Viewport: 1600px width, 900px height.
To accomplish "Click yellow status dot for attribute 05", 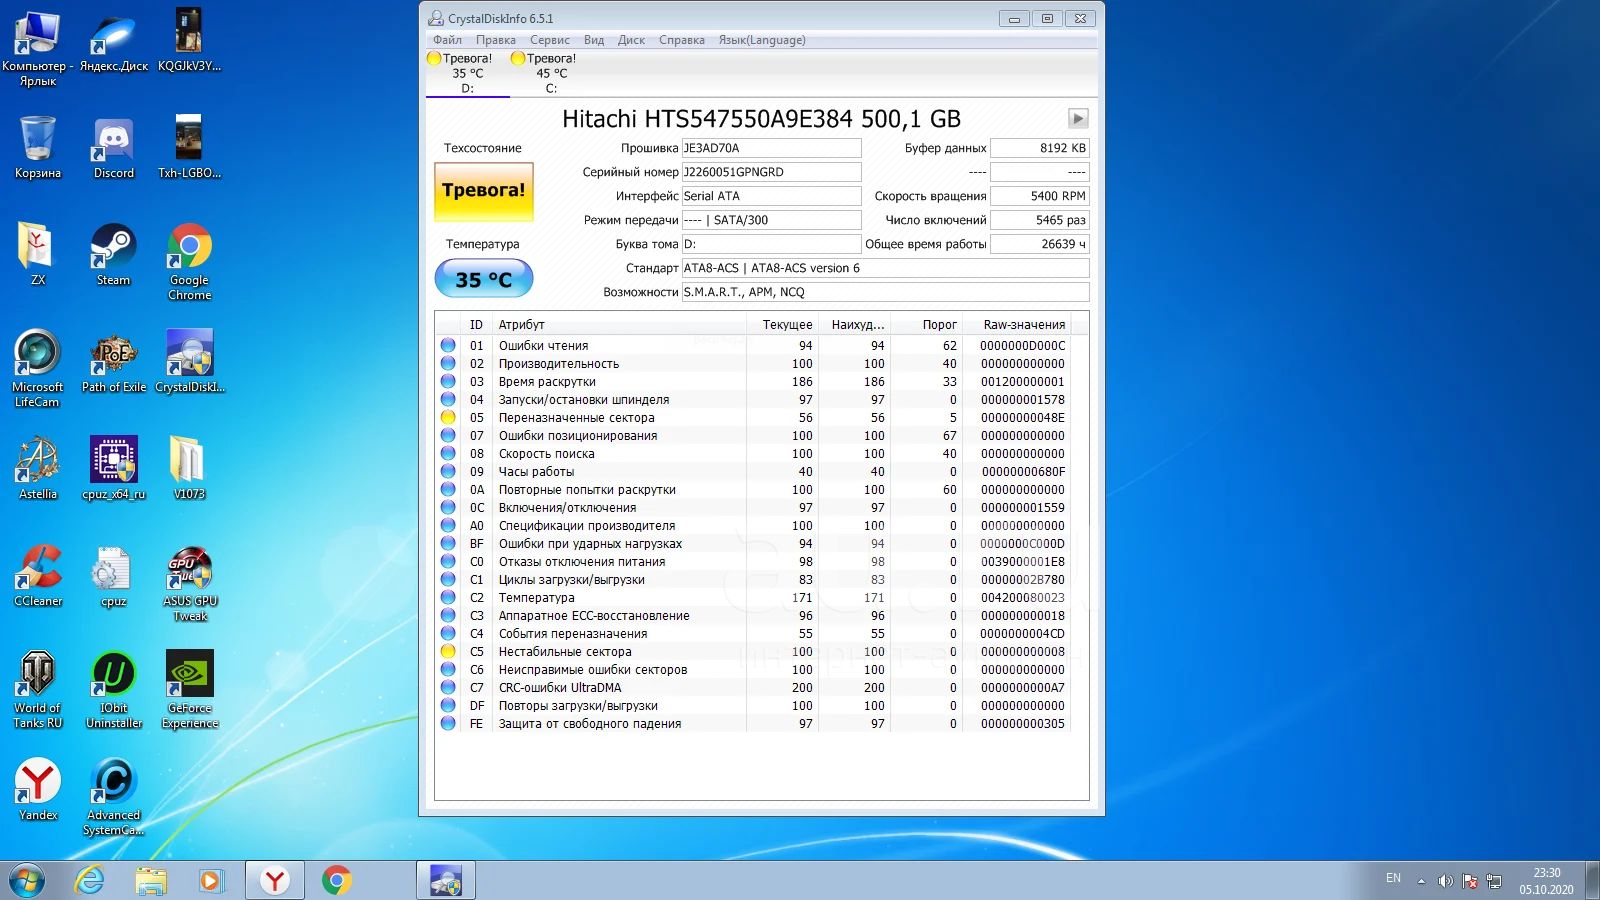I will pyautogui.click(x=448, y=418).
